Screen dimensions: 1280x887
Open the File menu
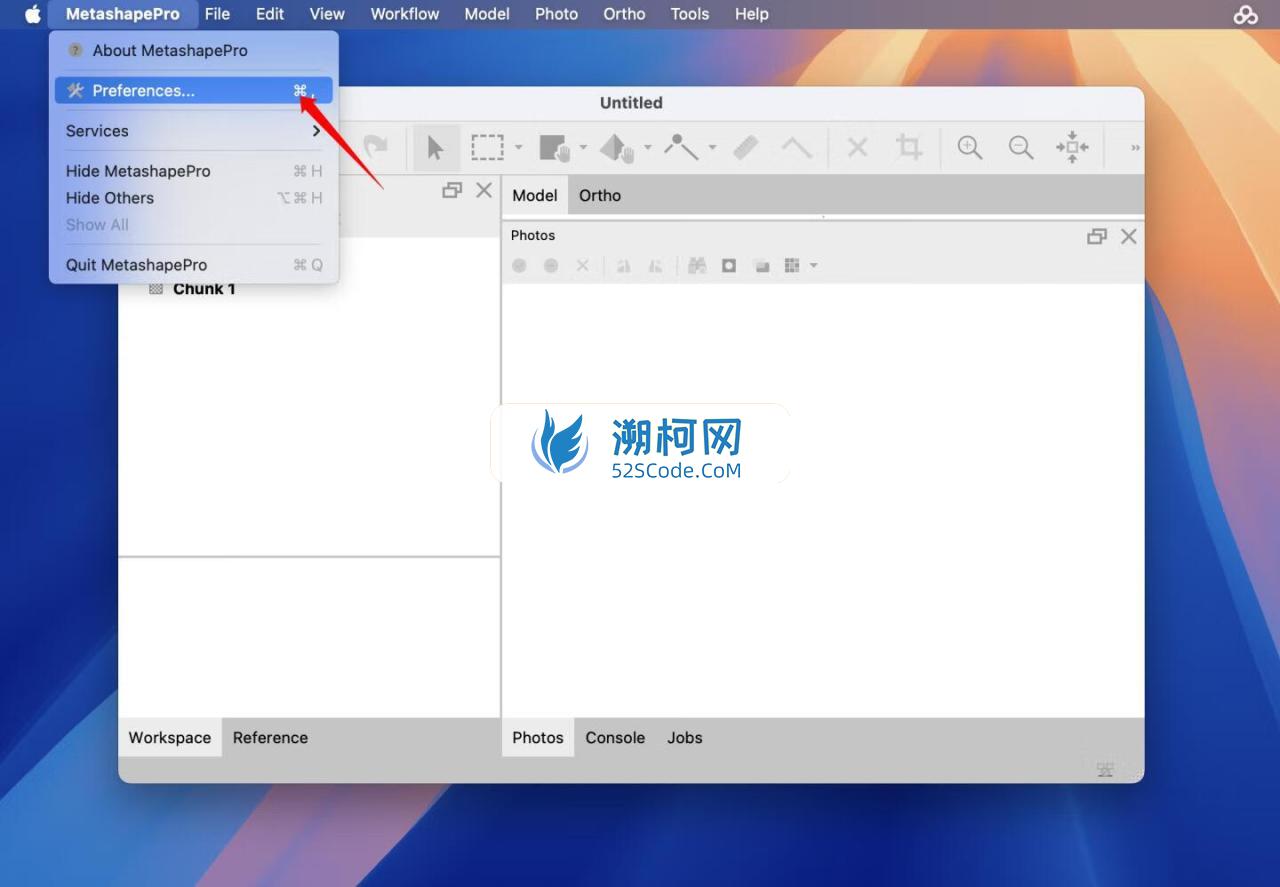[x=217, y=14]
